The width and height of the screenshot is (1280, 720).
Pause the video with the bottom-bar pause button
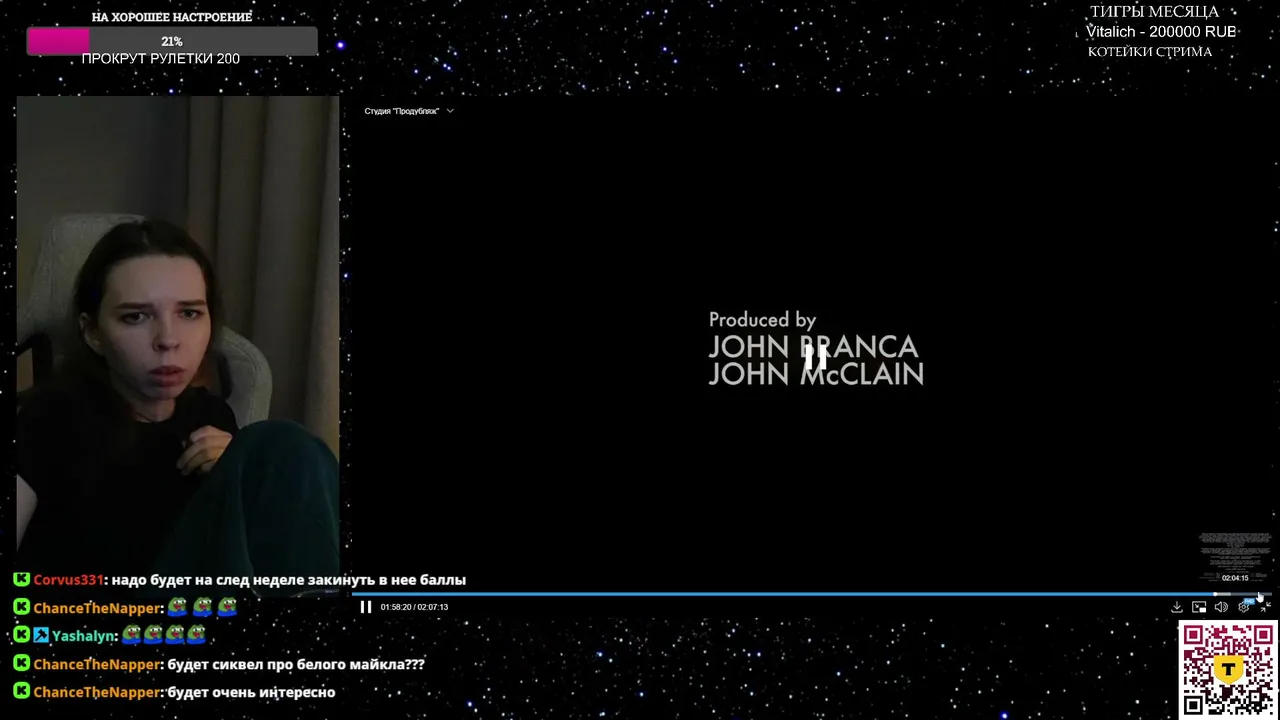[366, 607]
